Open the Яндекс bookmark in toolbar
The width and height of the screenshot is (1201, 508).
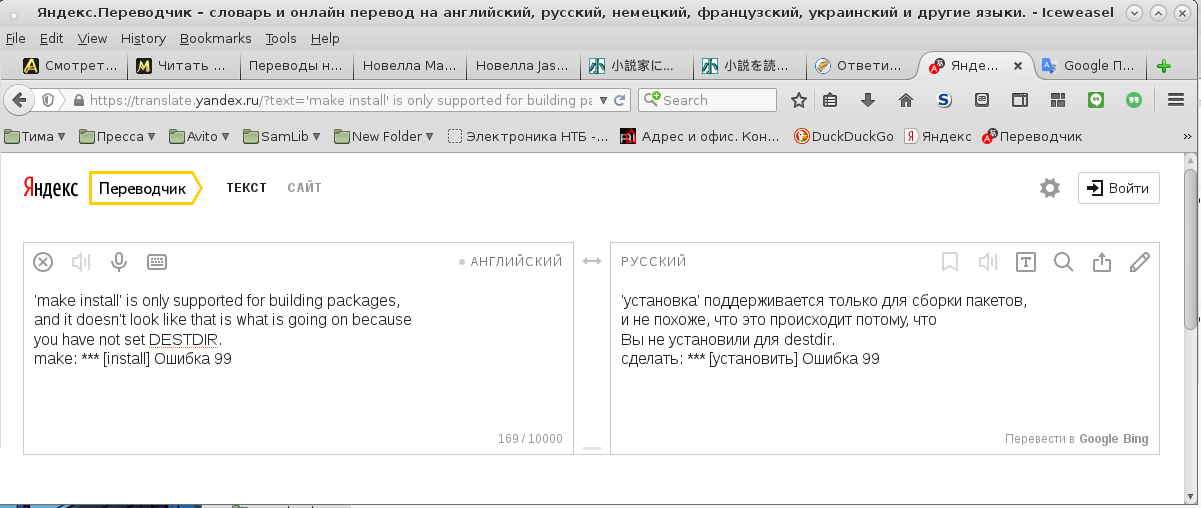[937, 136]
